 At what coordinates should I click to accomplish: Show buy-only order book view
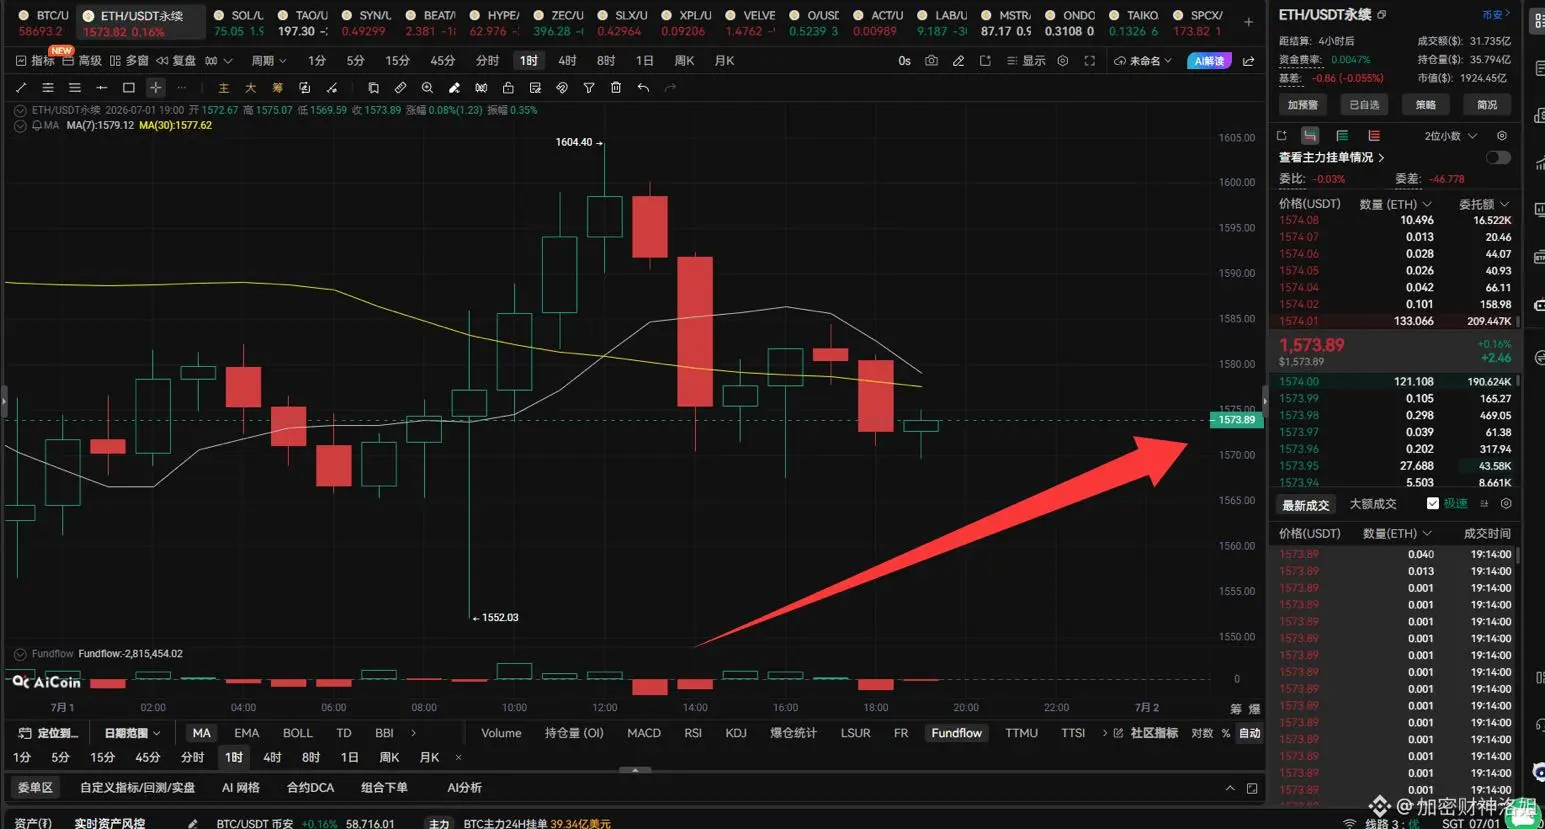pyautogui.click(x=1342, y=135)
